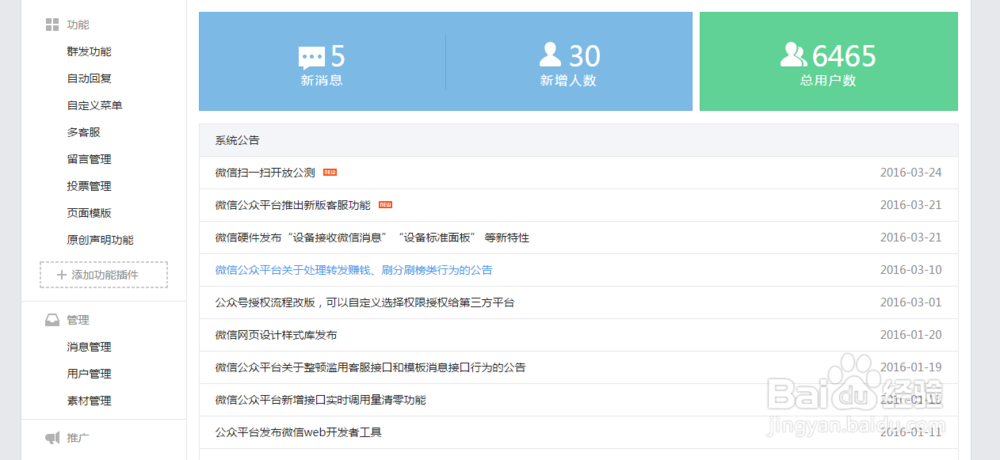
Task: Click the date 2016-03-10
Action: pyautogui.click(x=911, y=270)
